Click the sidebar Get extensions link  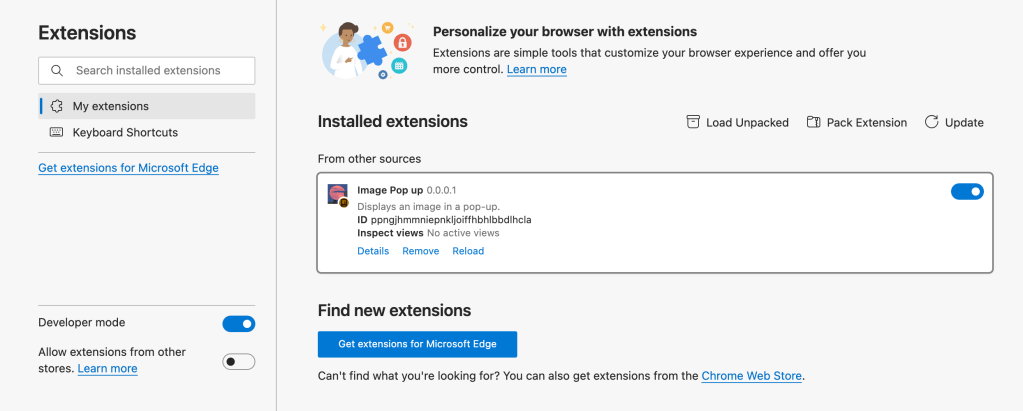click(128, 168)
